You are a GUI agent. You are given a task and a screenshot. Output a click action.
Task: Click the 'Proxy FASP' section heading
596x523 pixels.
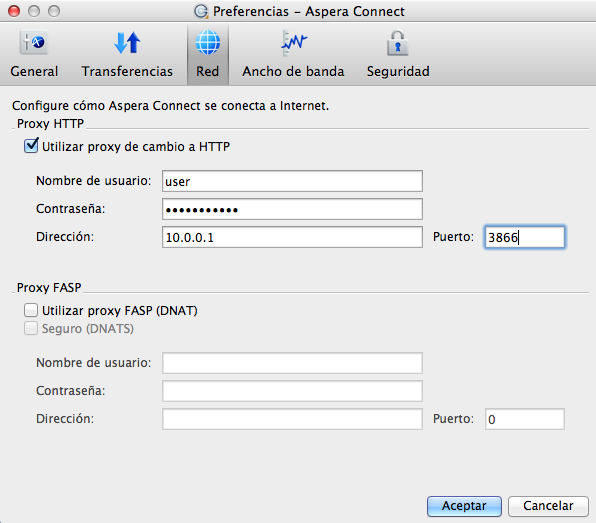point(49,288)
